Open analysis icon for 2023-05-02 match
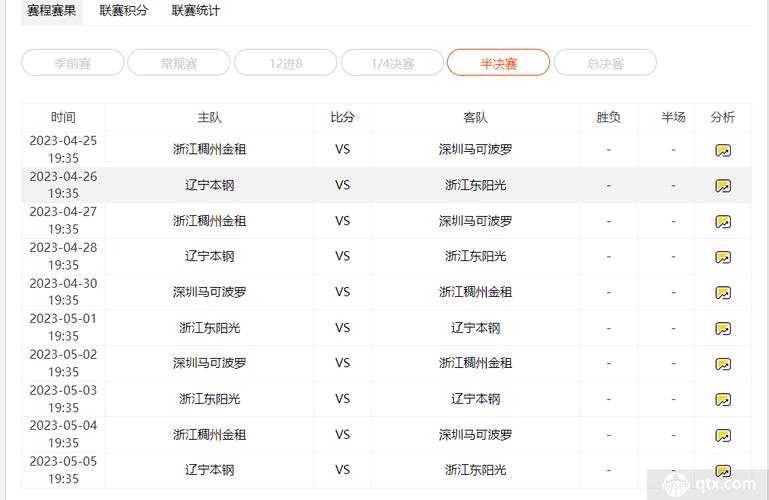 pyautogui.click(x=722, y=364)
